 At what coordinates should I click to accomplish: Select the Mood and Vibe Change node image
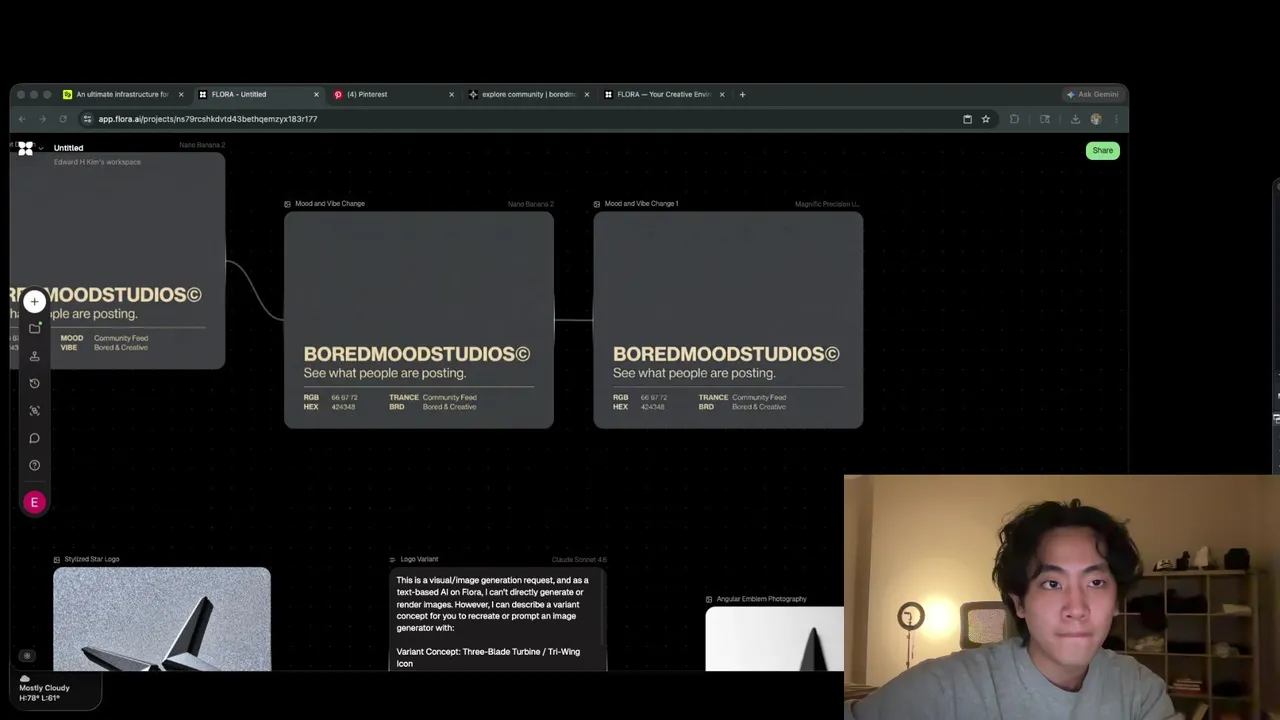pyautogui.click(x=419, y=320)
